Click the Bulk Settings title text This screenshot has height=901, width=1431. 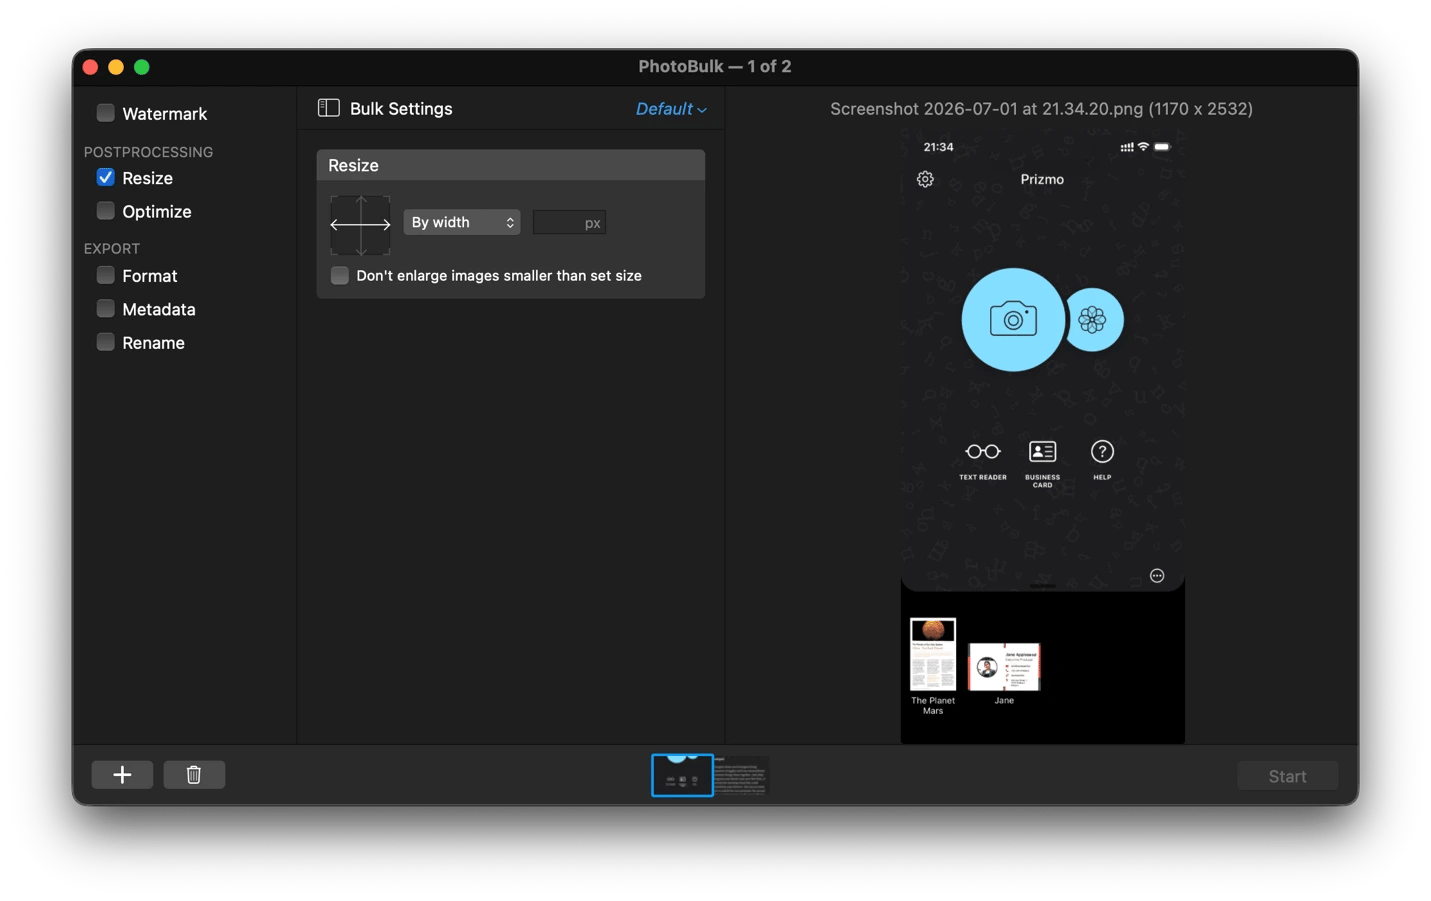coord(401,109)
